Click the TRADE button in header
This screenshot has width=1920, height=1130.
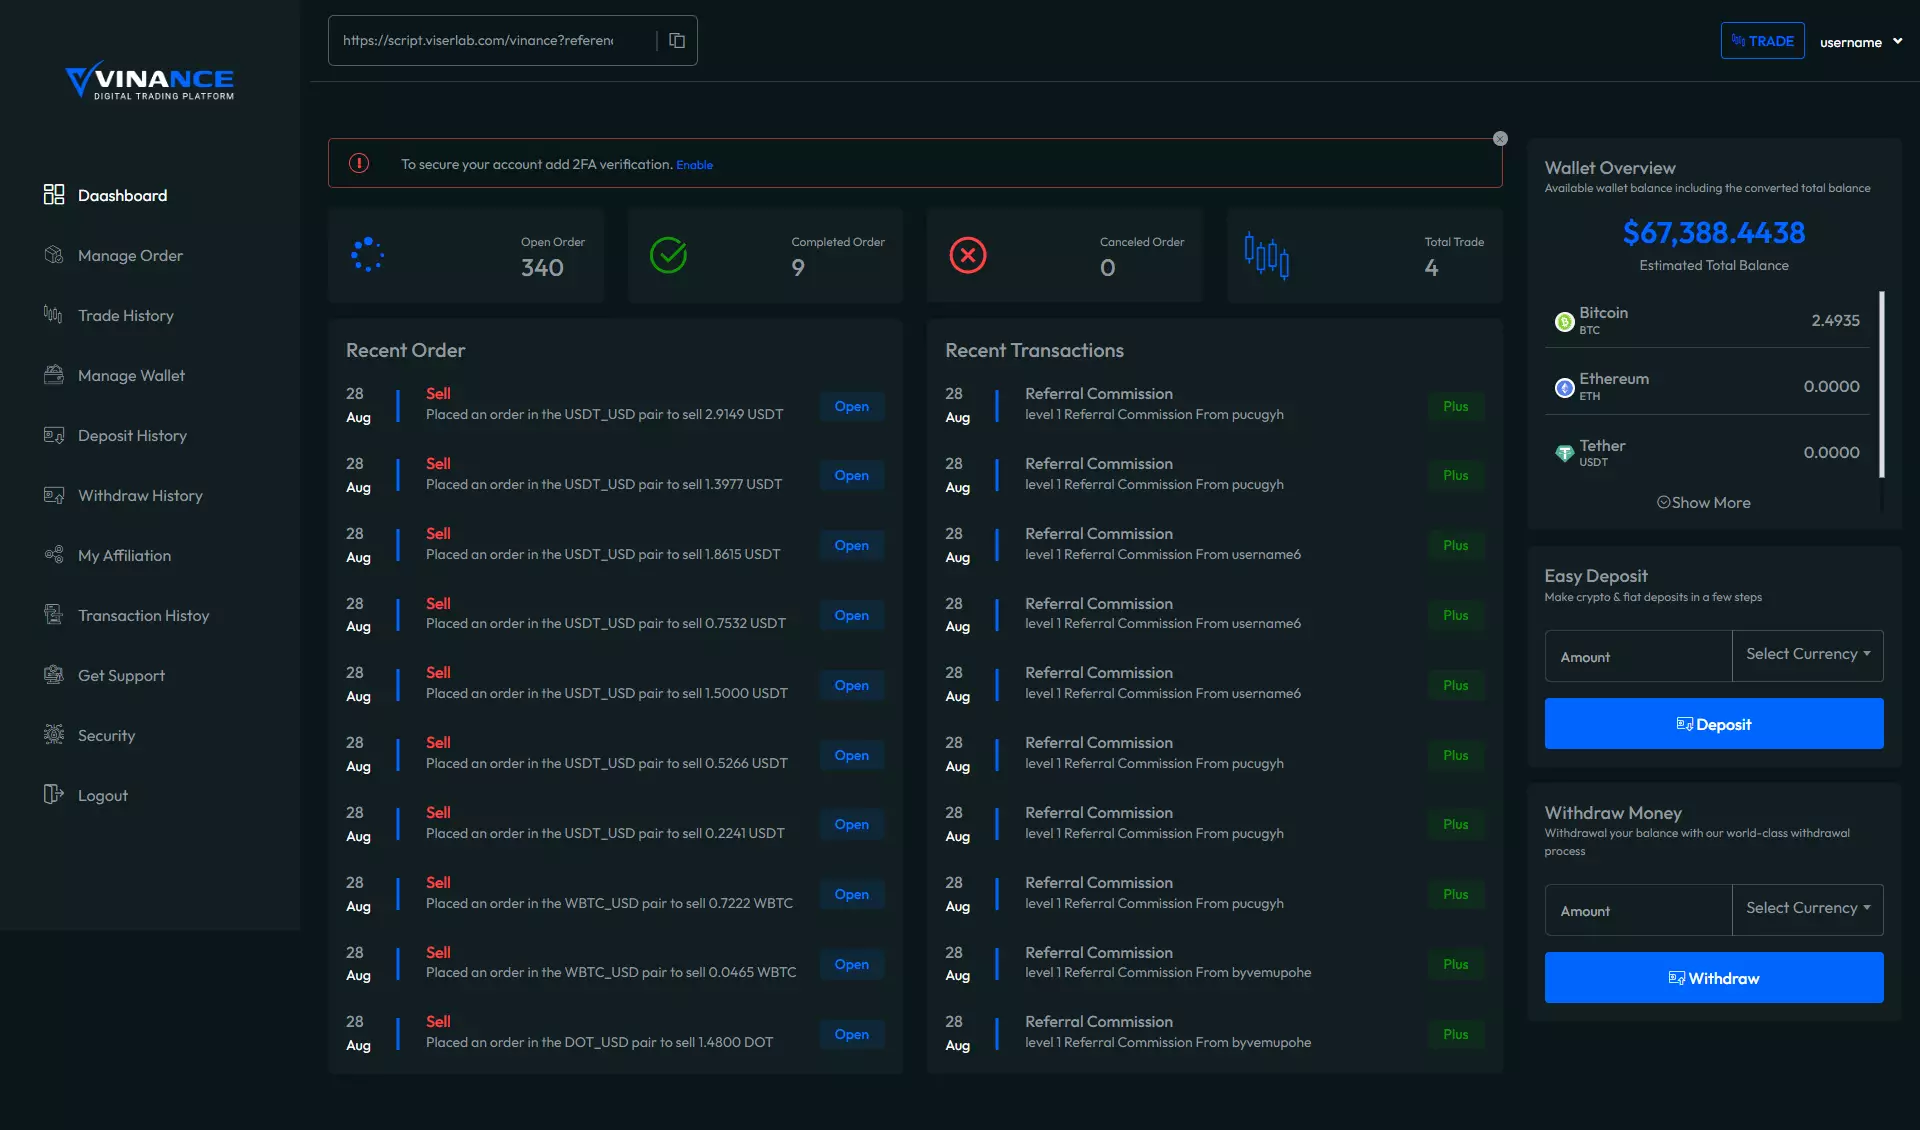[x=1762, y=41]
